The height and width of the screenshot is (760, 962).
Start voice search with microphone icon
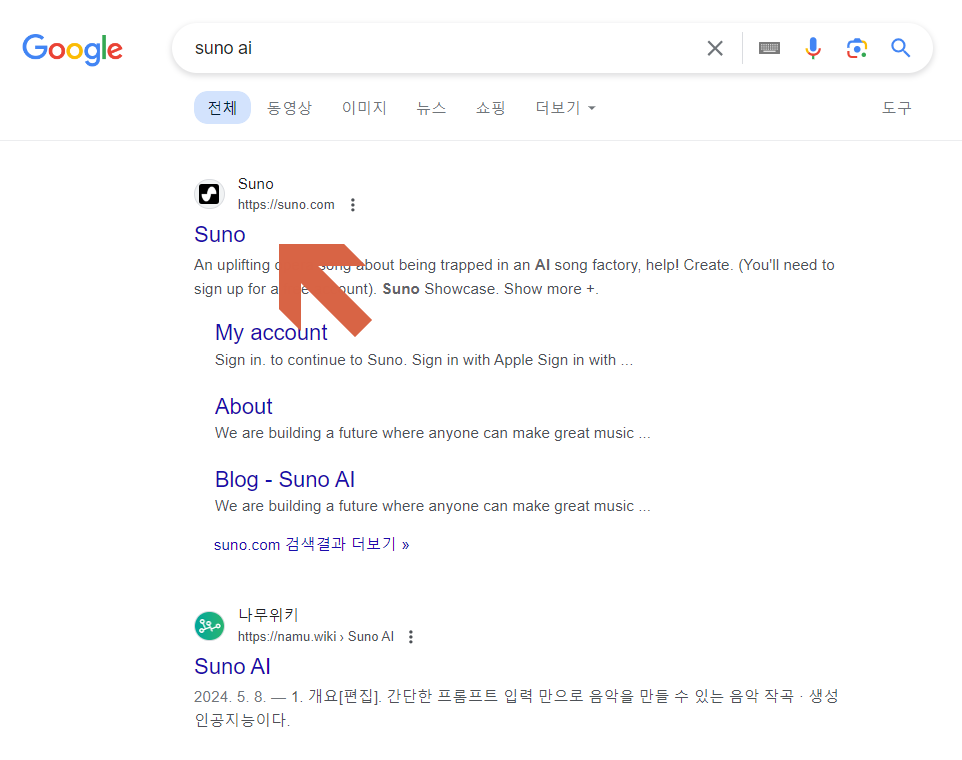[813, 48]
